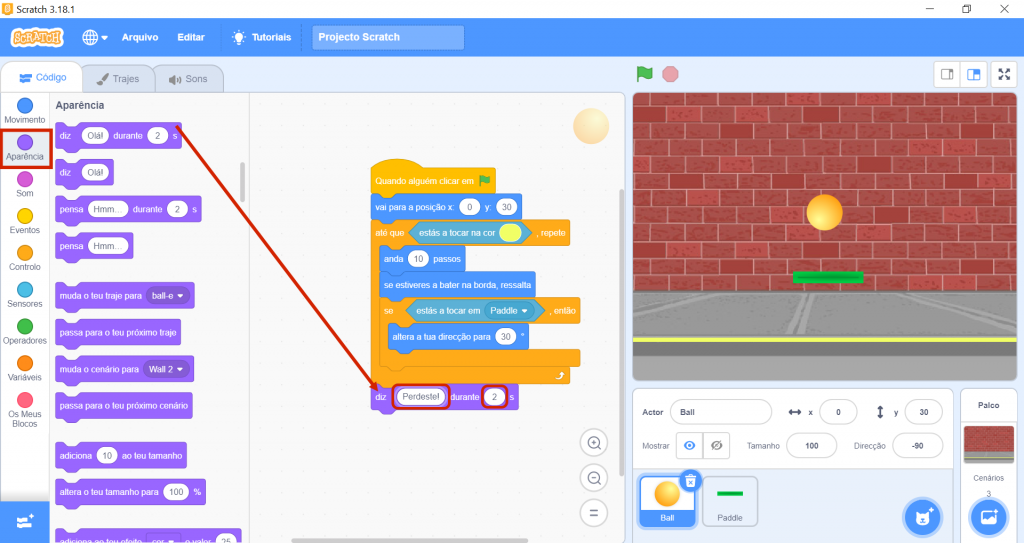Image resolution: width=1024 pixels, height=543 pixels.
Task: Switch to the Código tab
Action: pos(42,78)
